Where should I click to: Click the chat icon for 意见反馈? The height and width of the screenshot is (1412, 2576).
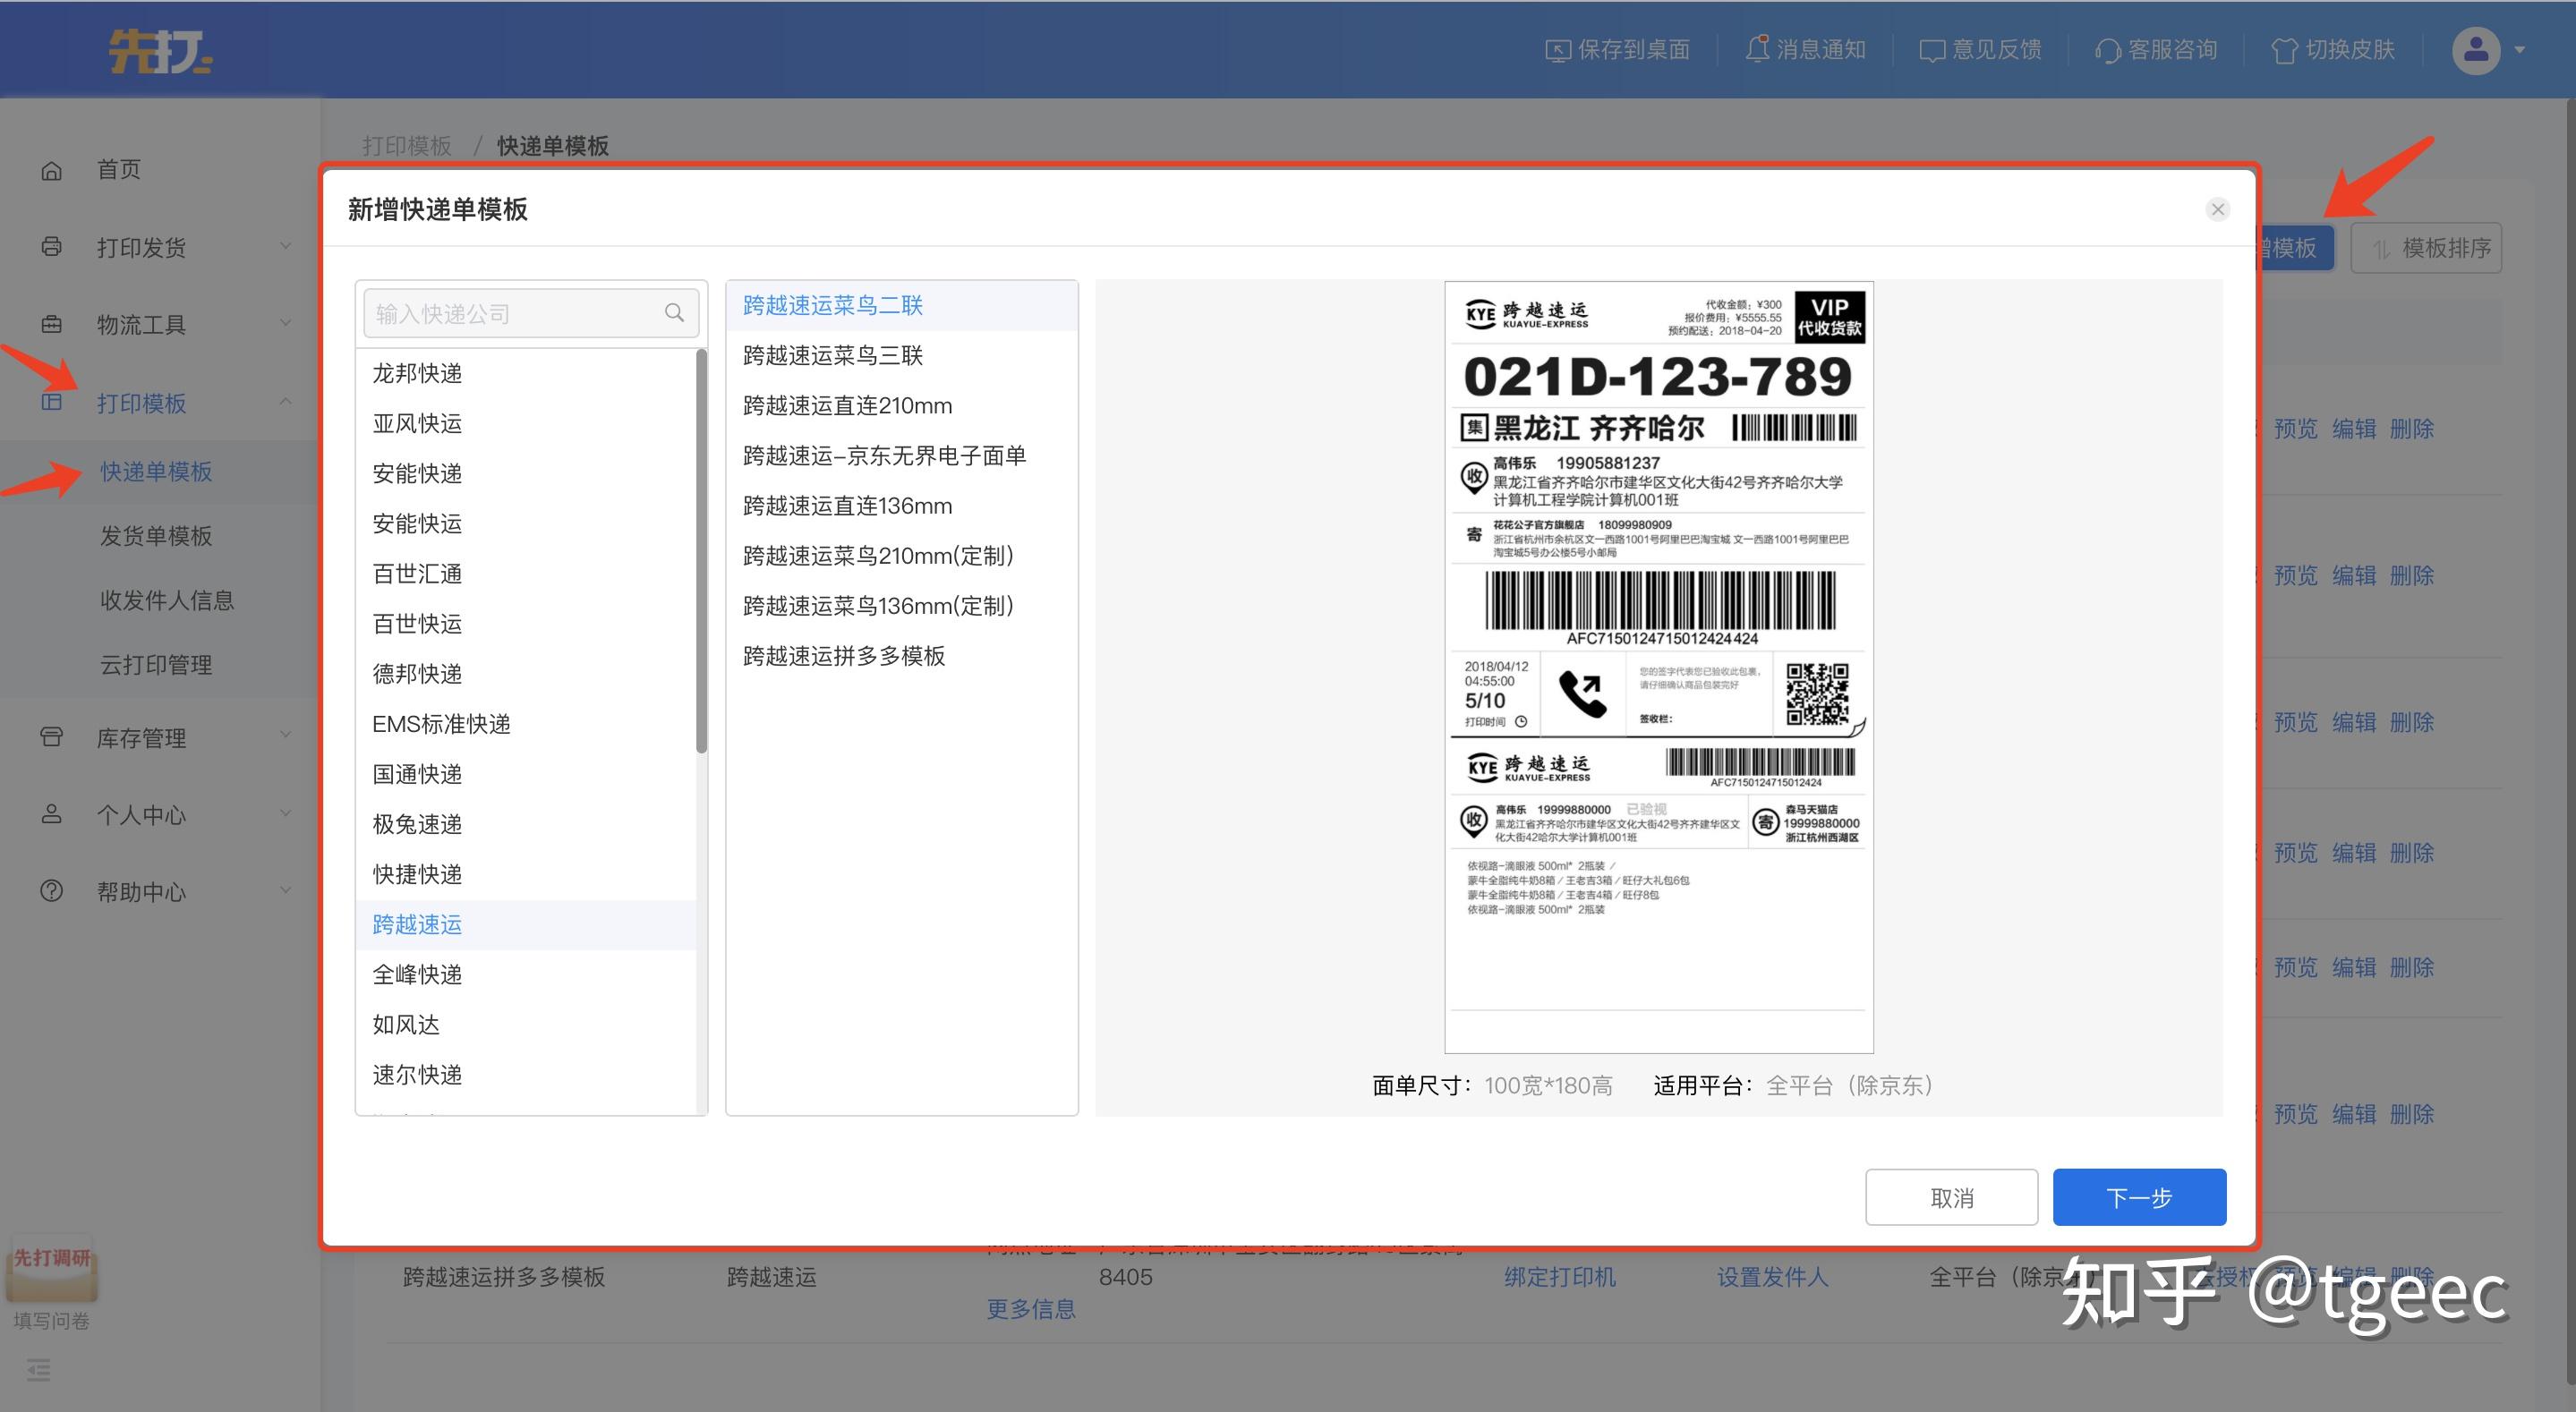coord(1932,50)
